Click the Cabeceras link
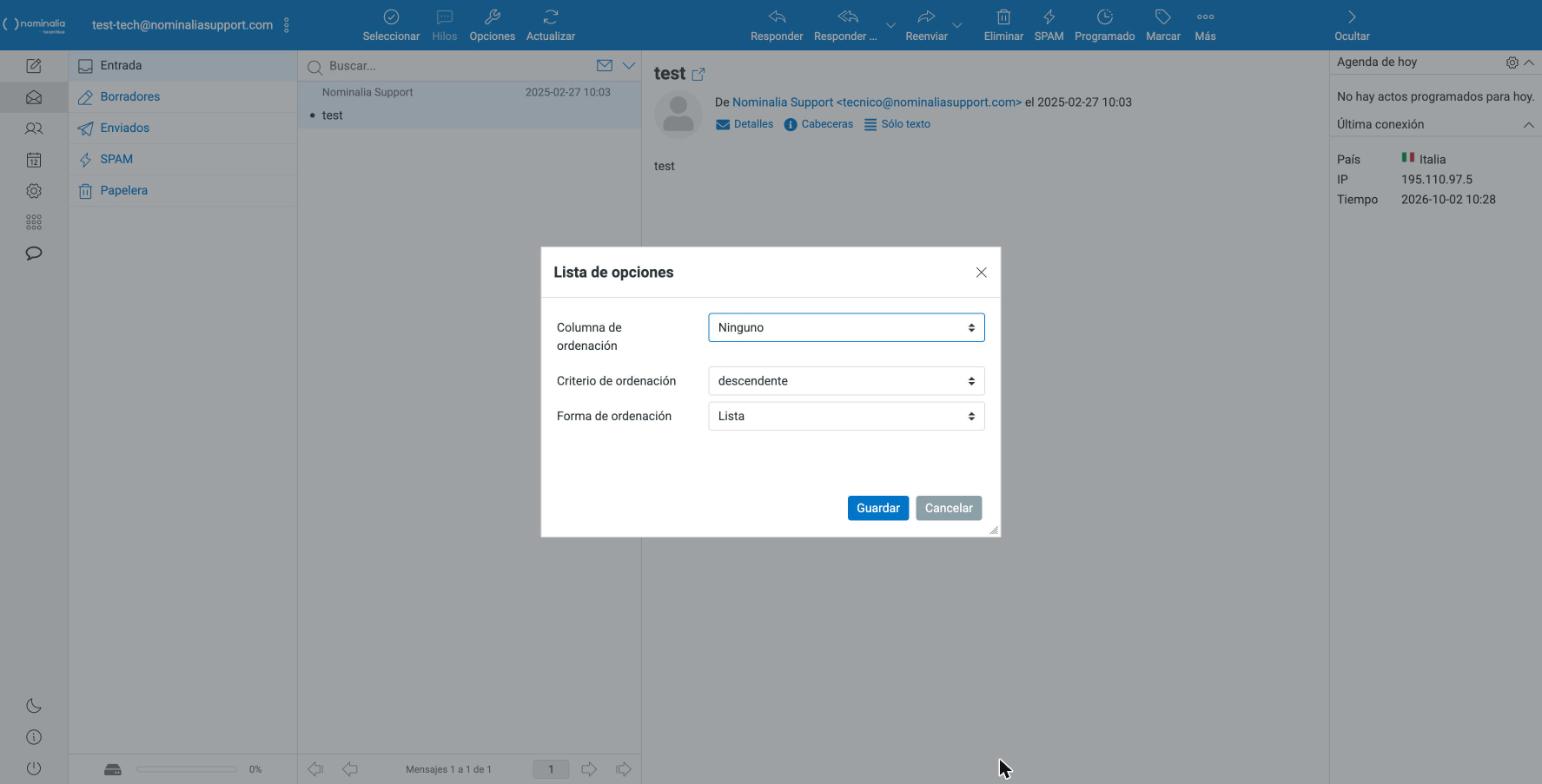The height and width of the screenshot is (784, 1542). click(x=818, y=125)
